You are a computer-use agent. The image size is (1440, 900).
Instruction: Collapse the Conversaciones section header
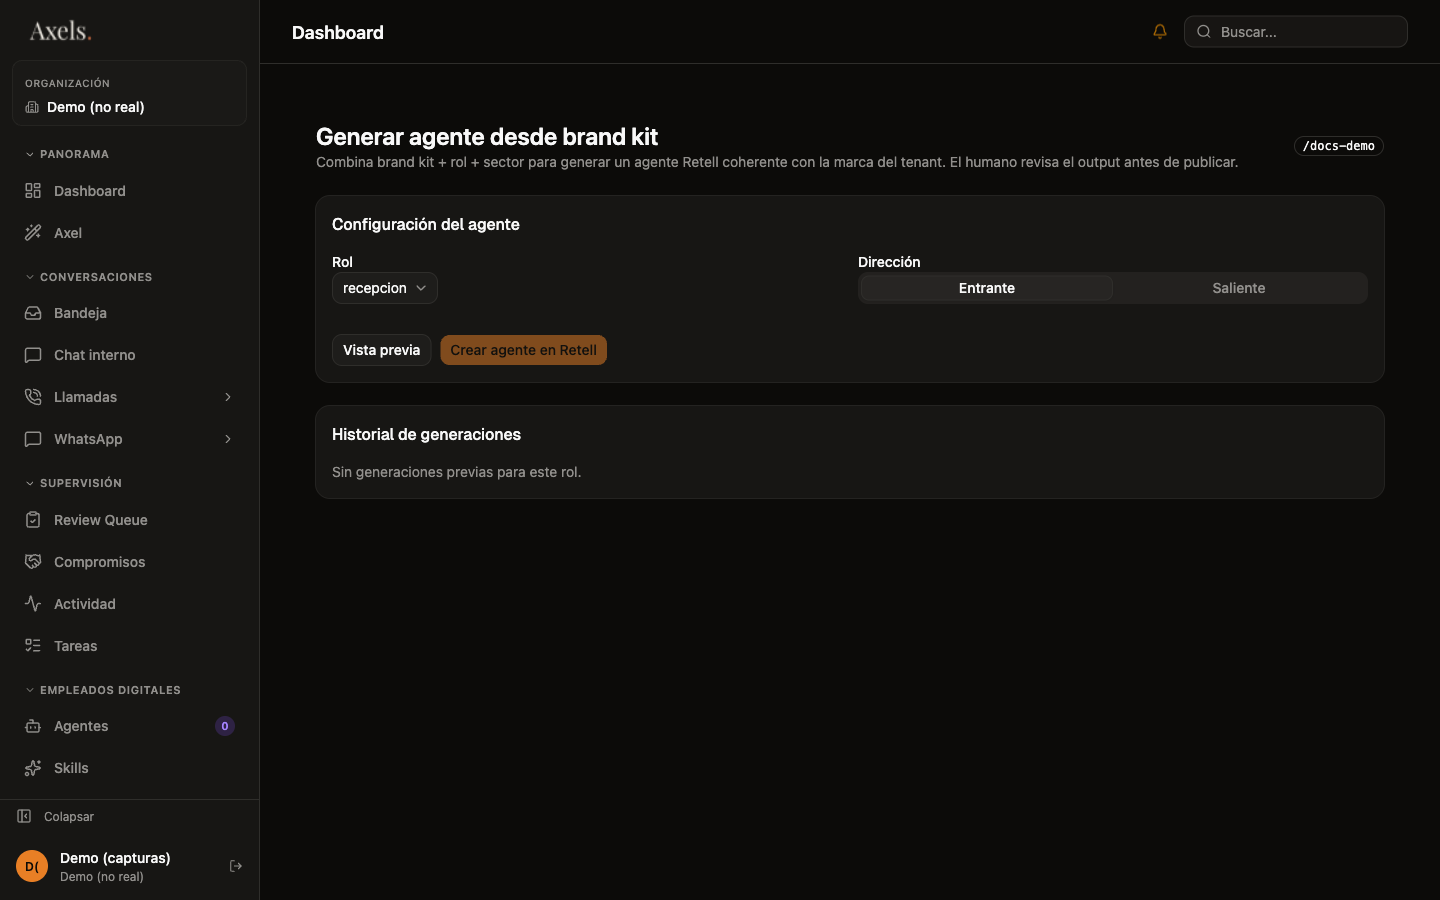click(89, 277)
